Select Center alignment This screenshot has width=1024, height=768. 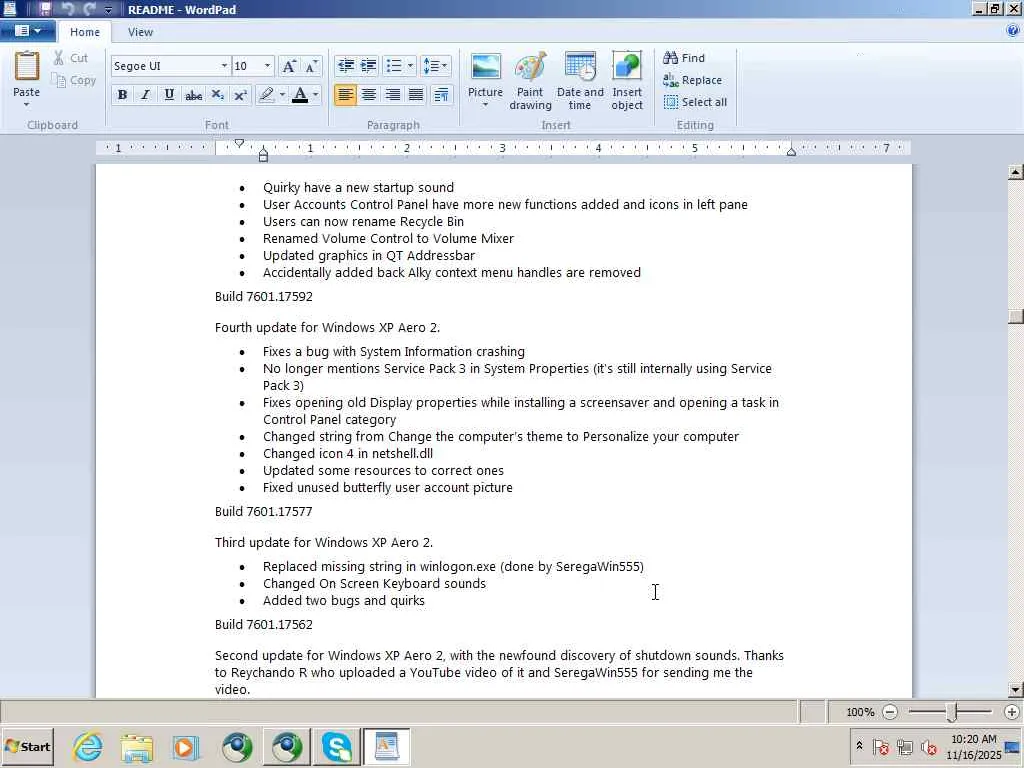[369, 95]
